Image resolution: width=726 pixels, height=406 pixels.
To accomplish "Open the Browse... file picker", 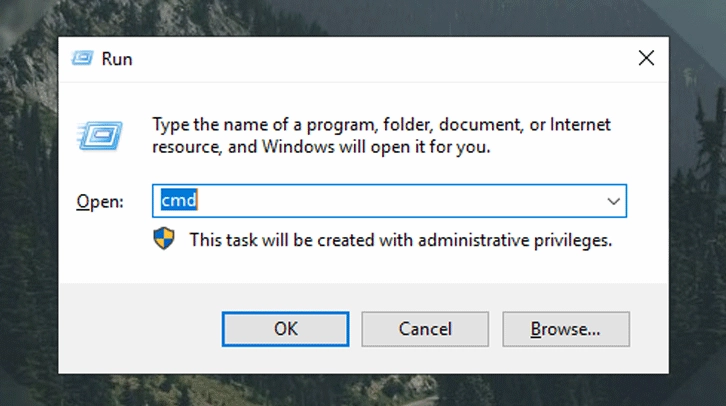I will 565,328.
